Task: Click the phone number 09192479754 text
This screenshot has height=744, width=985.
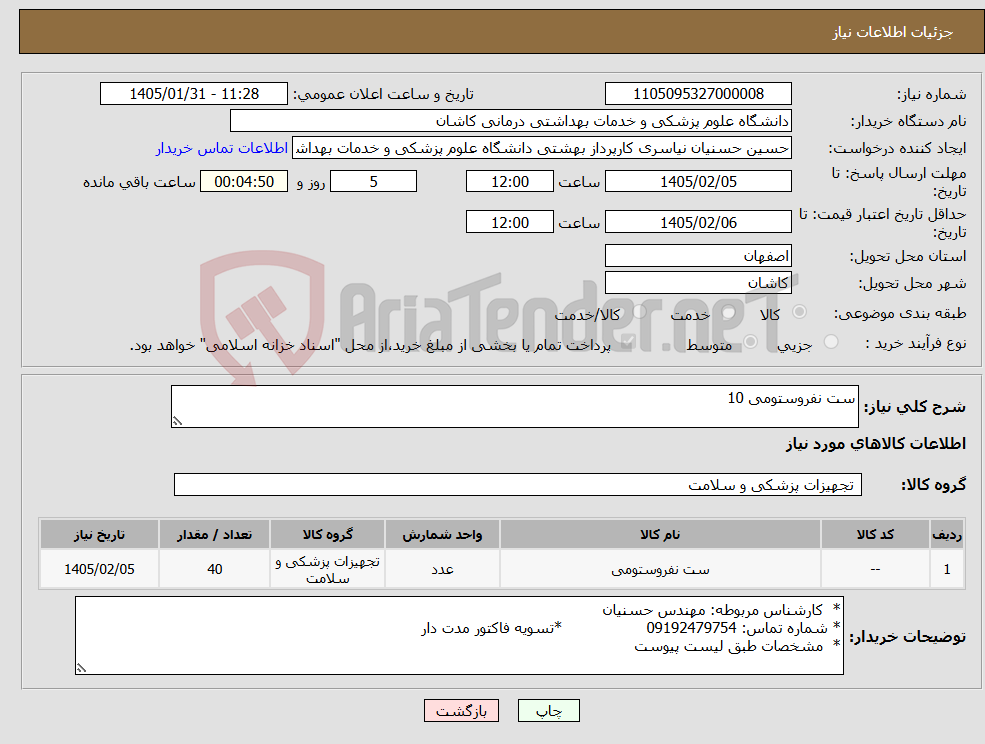Action: [x=691, y=628]
